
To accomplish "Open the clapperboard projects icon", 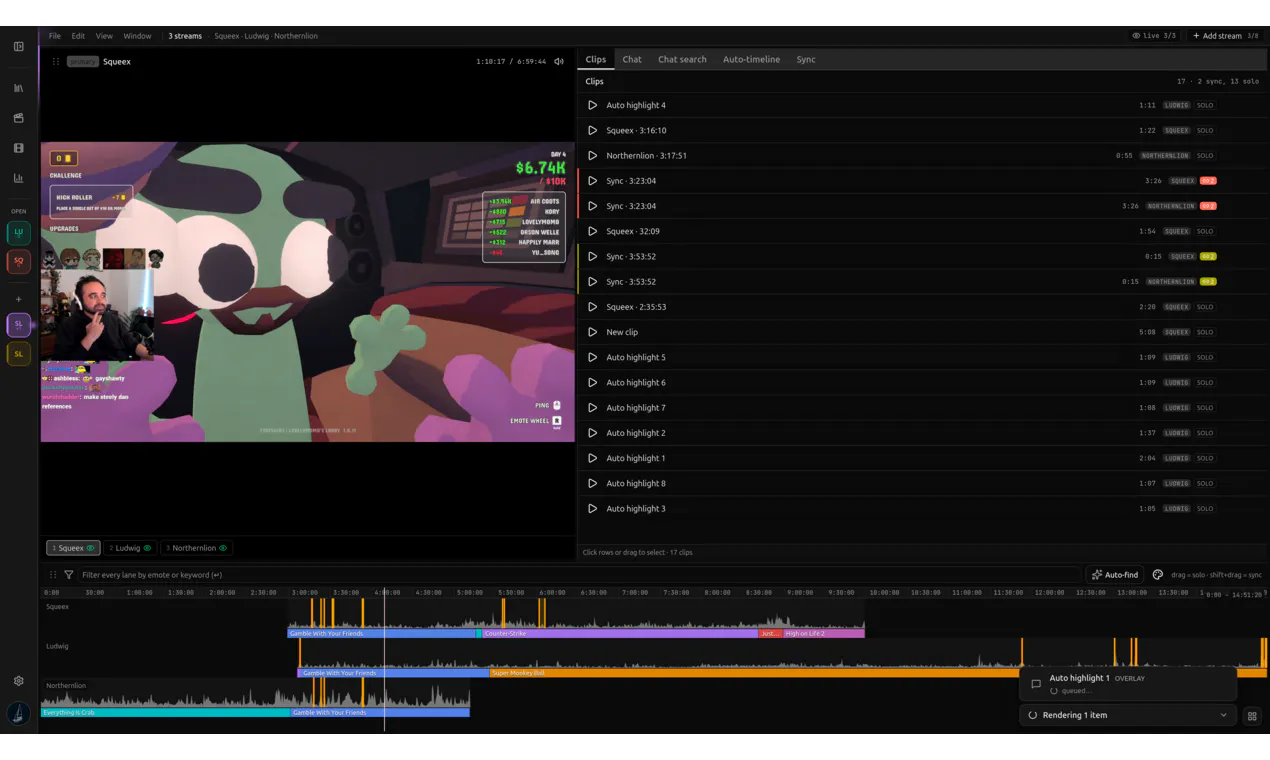I will point(18,118).
